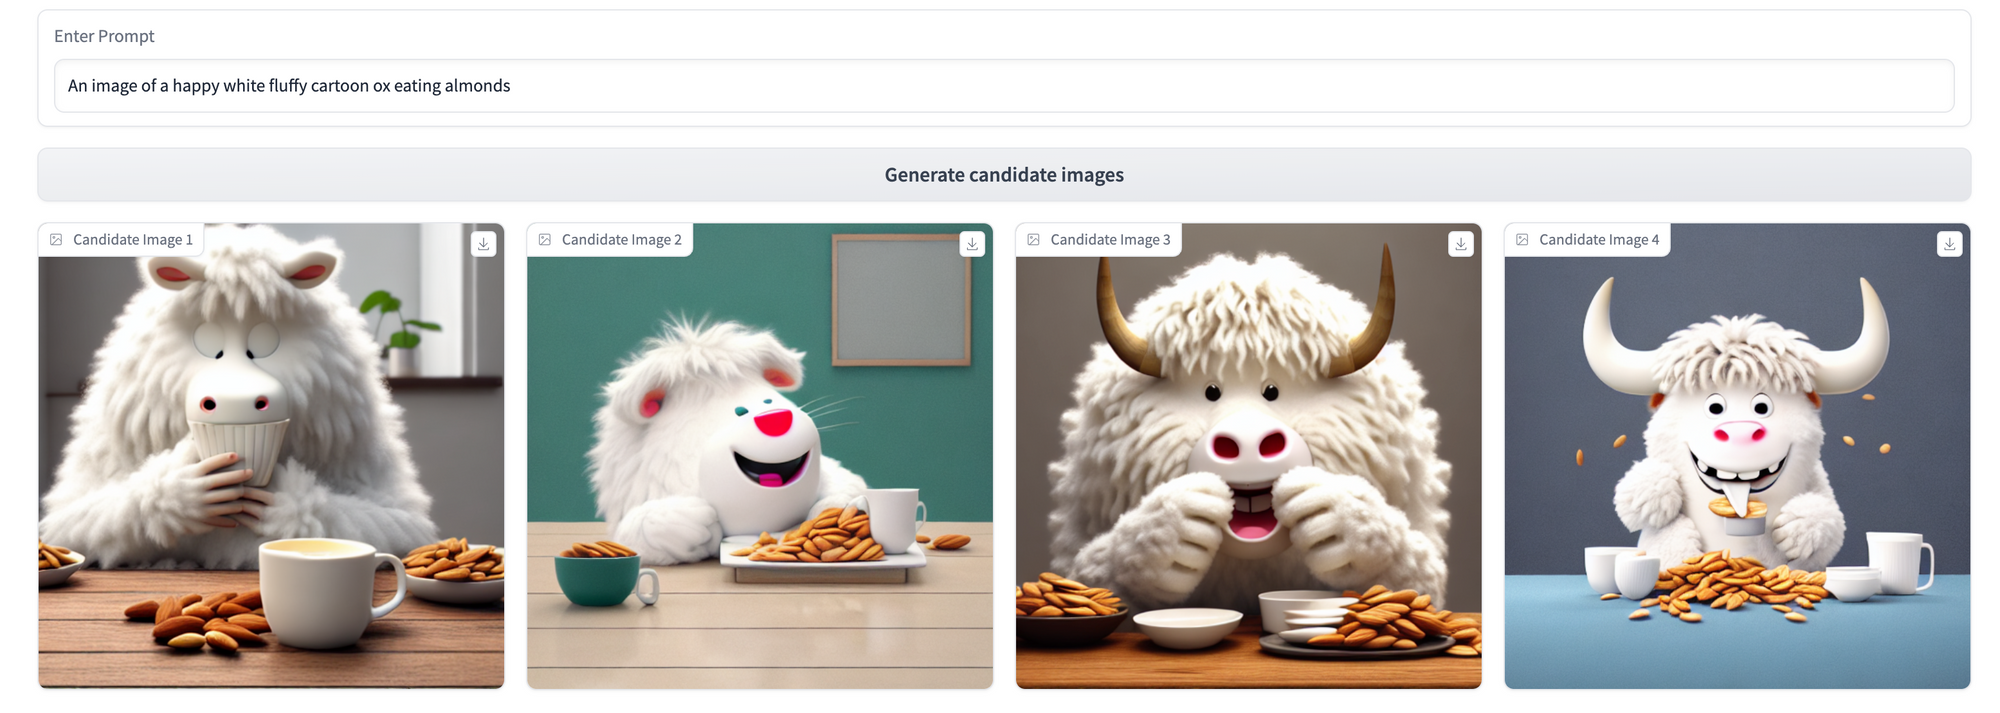2000x713 pixels.
Task: Click the Candidate Image 3 label
Action: [1110, 240]
